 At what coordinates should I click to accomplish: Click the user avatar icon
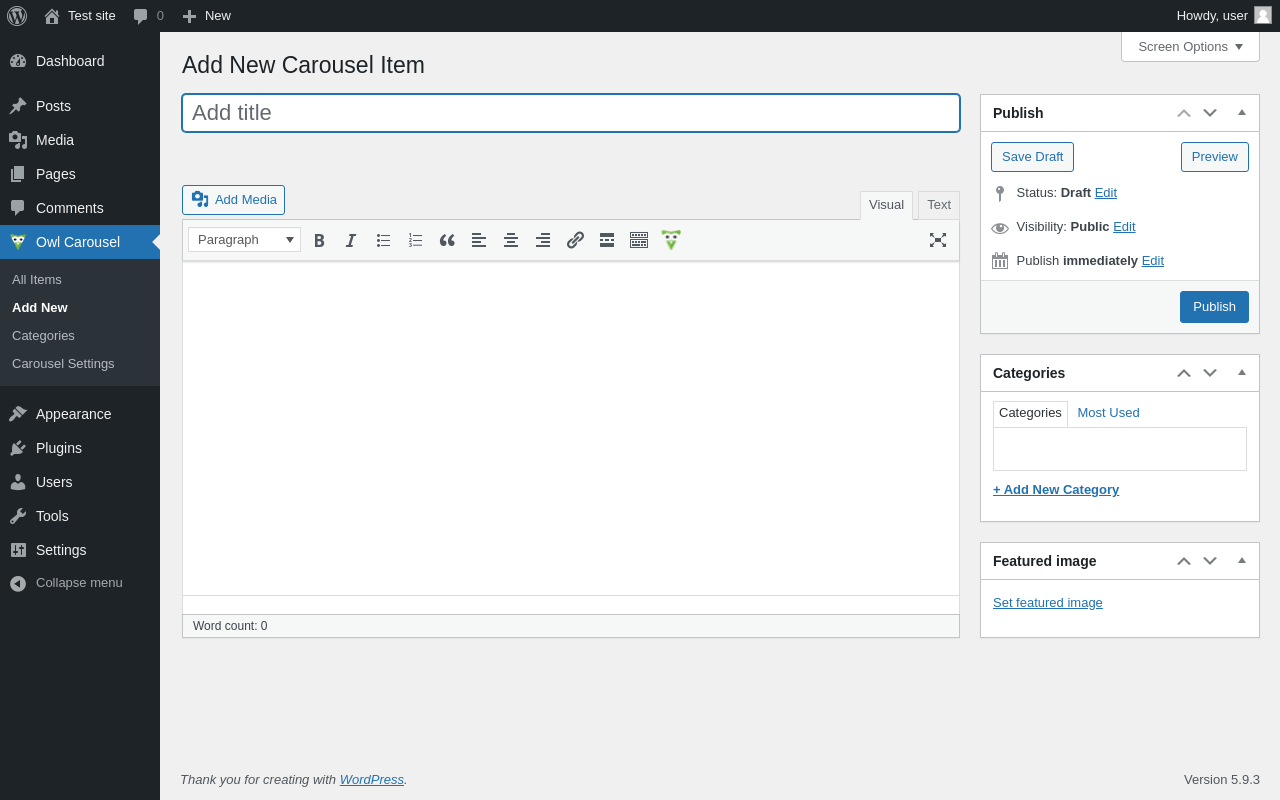coord(1263,15)
